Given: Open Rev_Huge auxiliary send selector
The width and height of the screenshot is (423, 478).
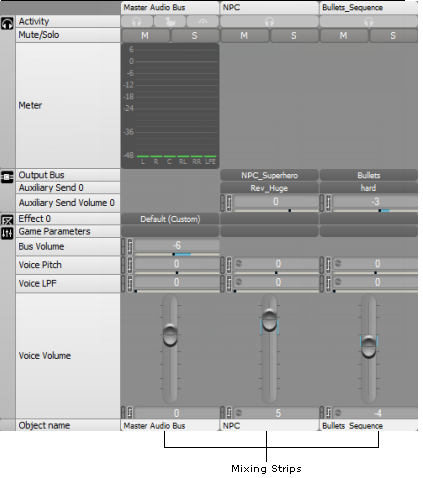Looking at the screenshot, I should coord(269,188).
